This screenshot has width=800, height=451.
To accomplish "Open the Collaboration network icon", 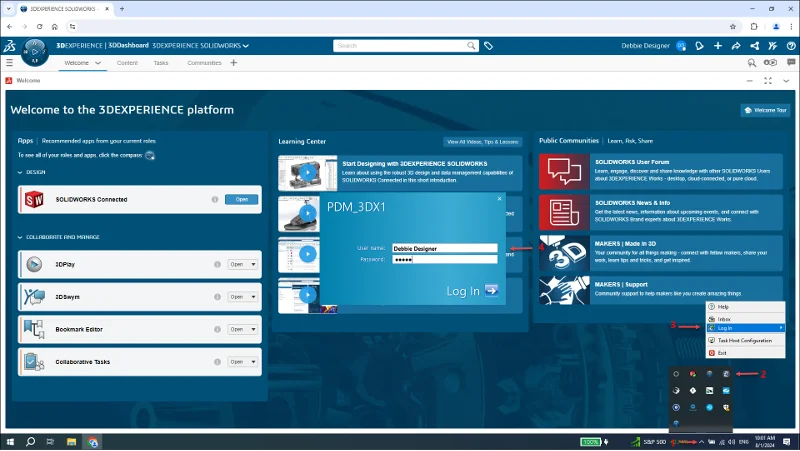I will pyautogui.click(x=754, y=46).
